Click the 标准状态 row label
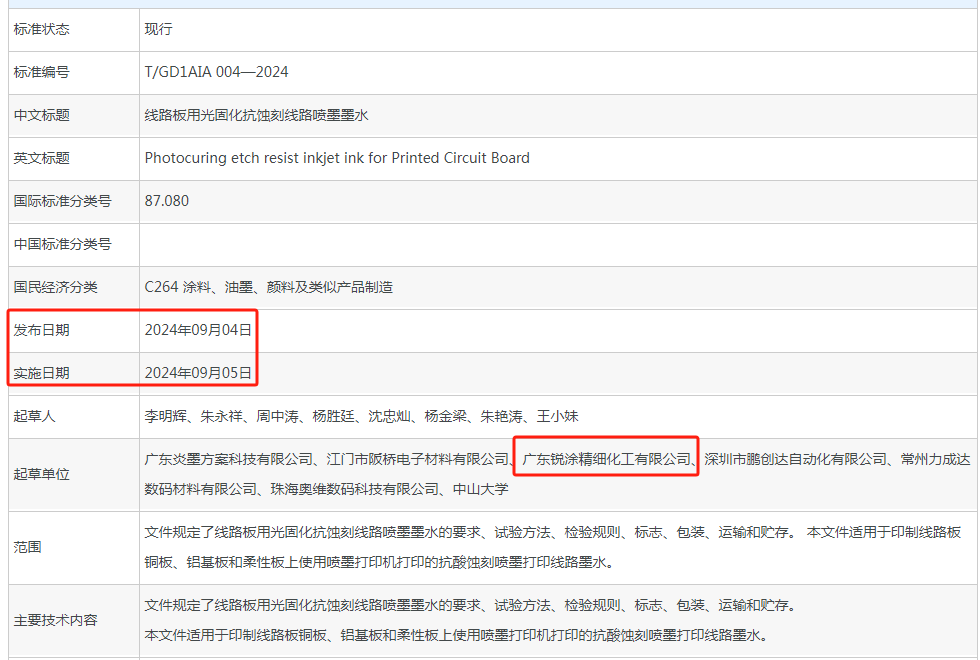The image size is (980, 660). pyautogui.click(x=36, y=29)
